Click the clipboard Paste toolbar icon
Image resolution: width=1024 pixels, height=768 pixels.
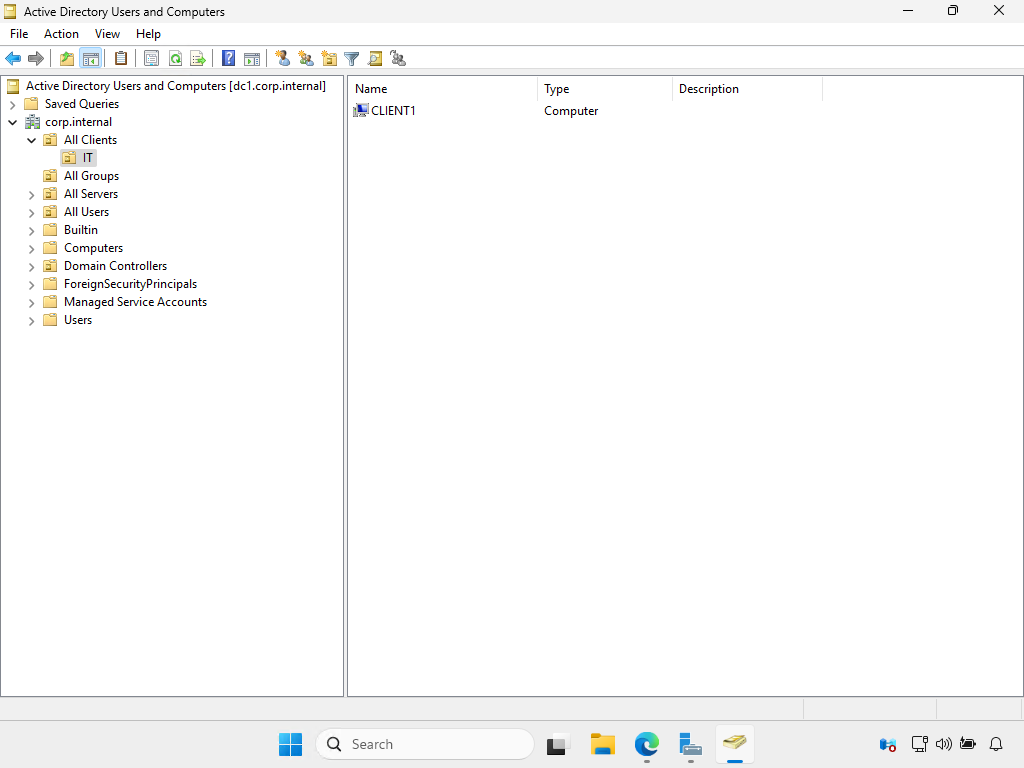(x=121, y=59)
